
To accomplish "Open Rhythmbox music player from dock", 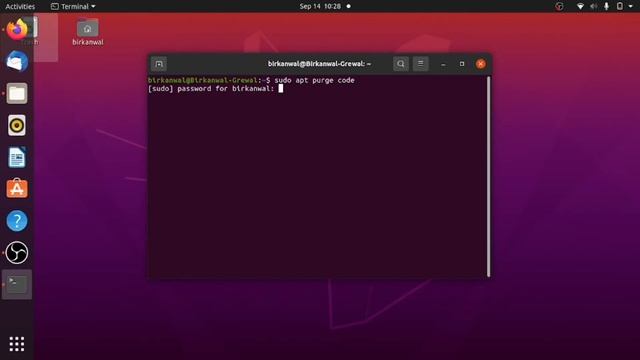I will (17, 125).
